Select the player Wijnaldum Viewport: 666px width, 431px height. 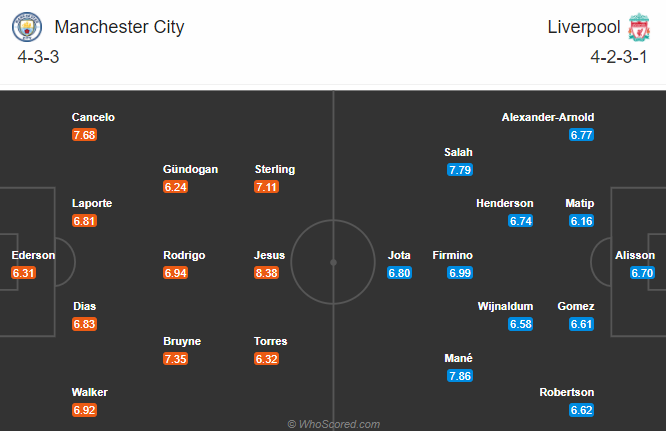pos(505,306)
